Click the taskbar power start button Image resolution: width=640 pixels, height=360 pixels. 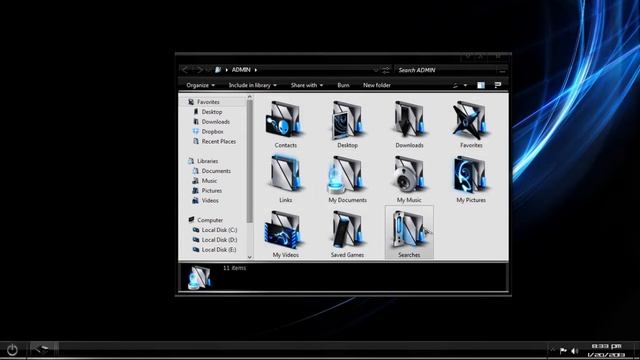(12, 350)
